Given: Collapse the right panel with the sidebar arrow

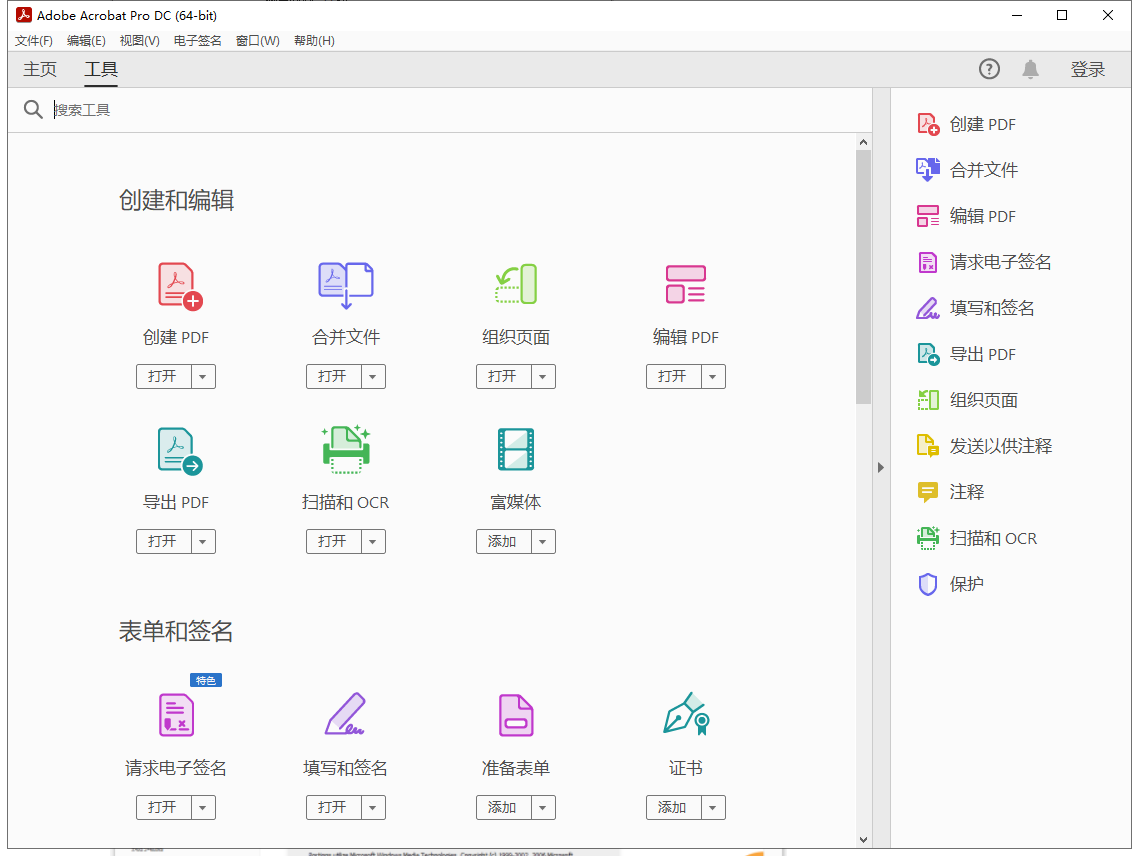Looking at the screenshot, I should 880,466.
